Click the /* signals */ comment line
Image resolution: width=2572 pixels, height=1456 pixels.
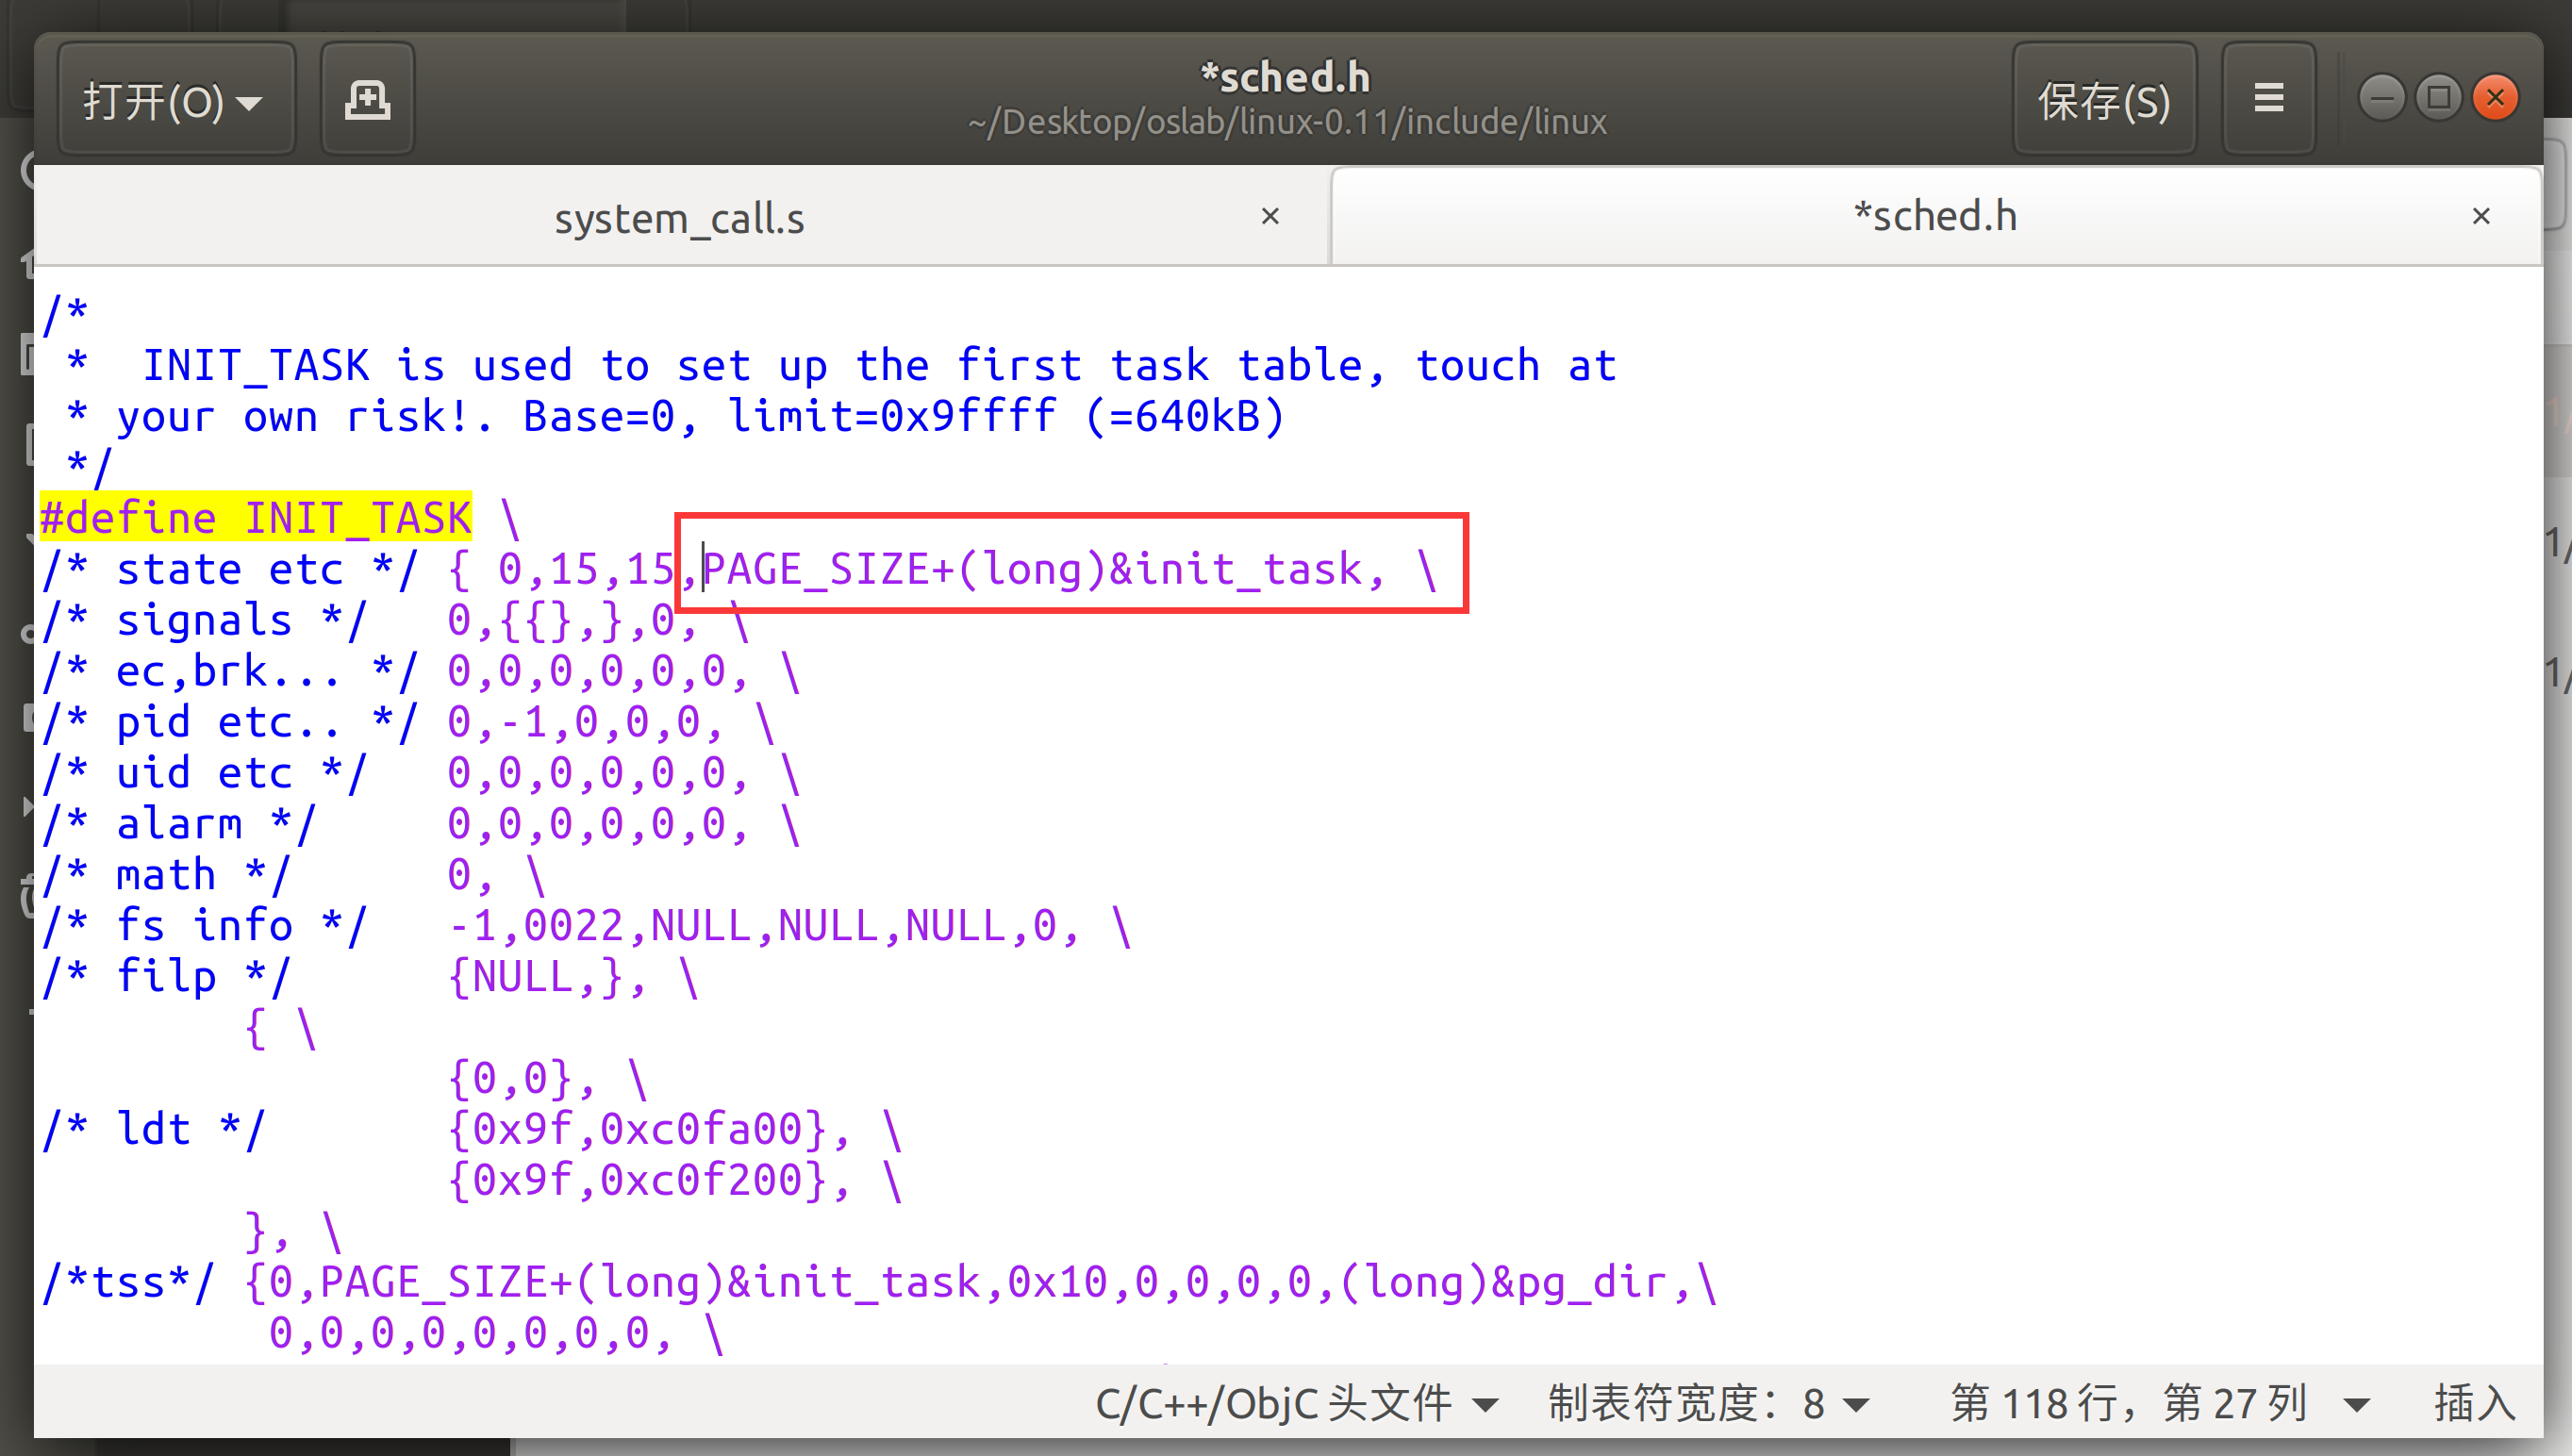pyautogui.click(x=396, y=621)
